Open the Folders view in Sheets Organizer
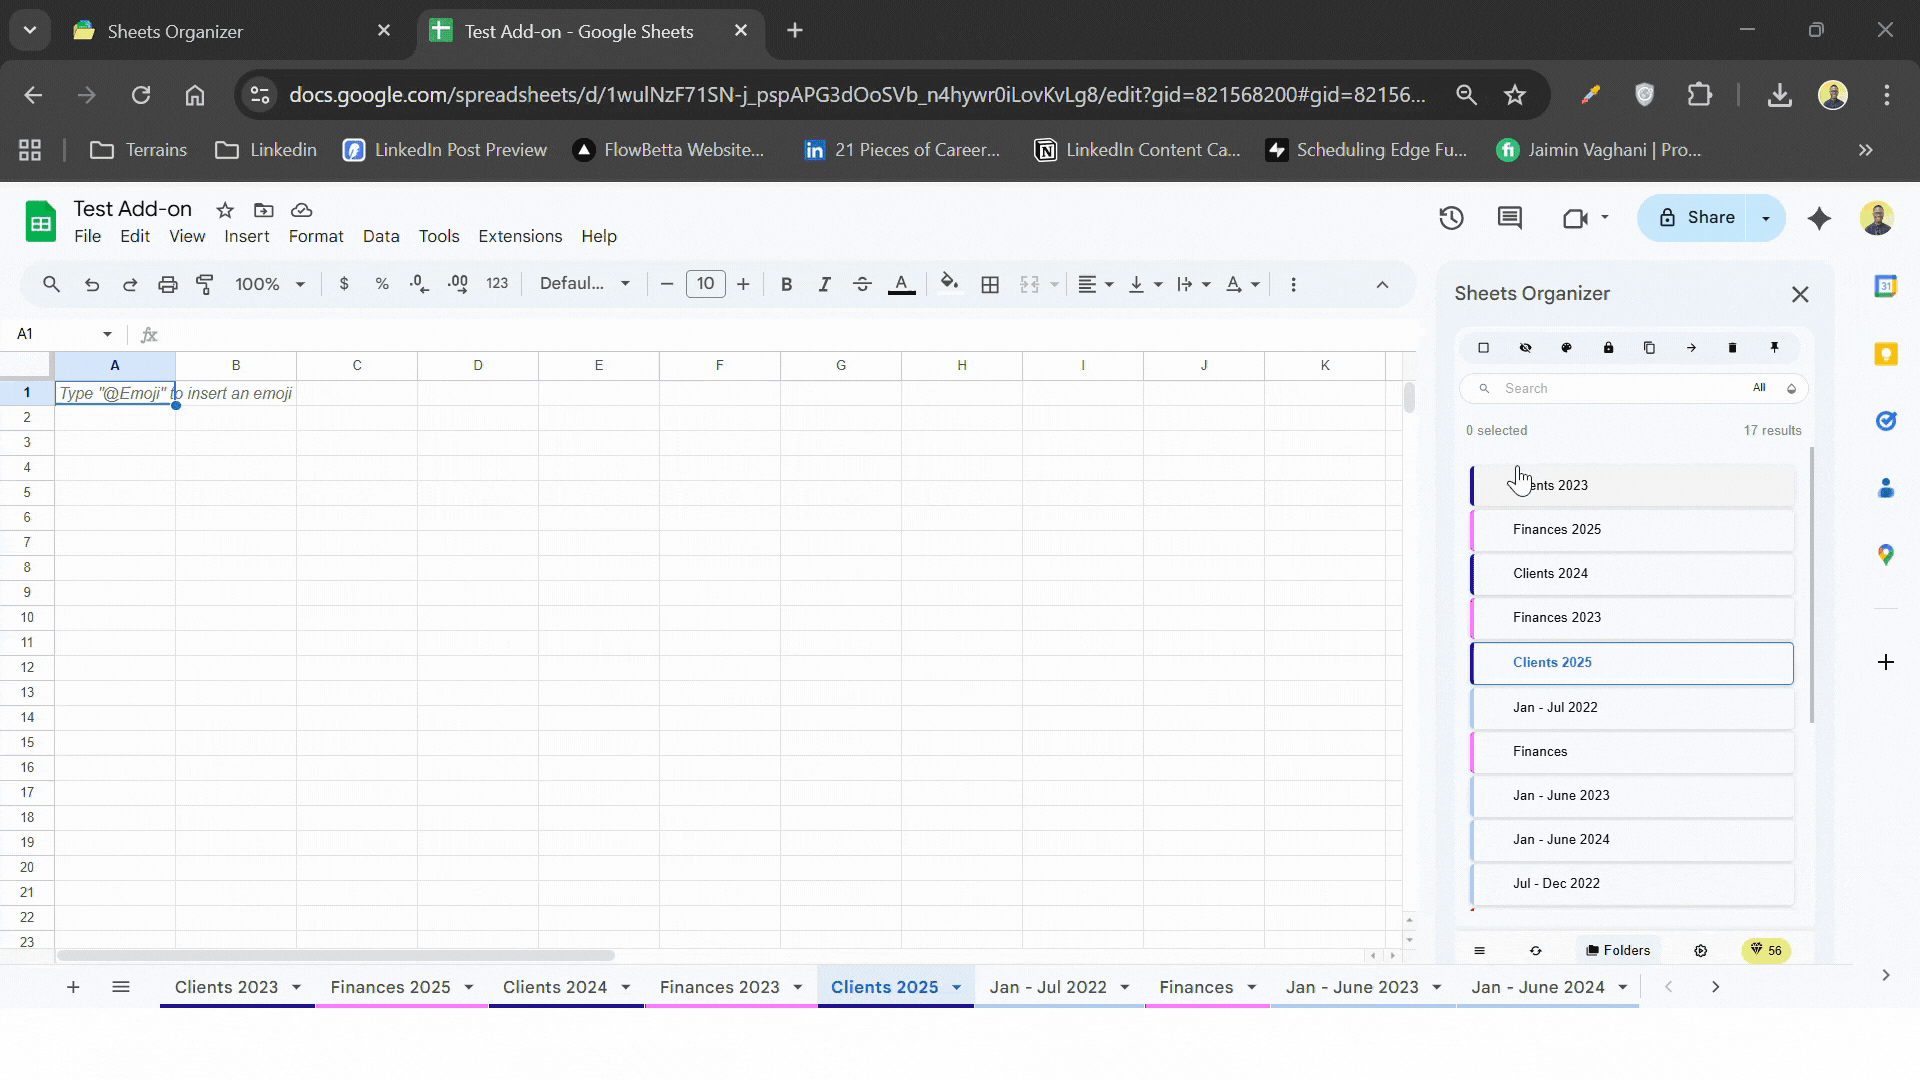This screenshot has width=1920, height=1080. (1618, 950)
